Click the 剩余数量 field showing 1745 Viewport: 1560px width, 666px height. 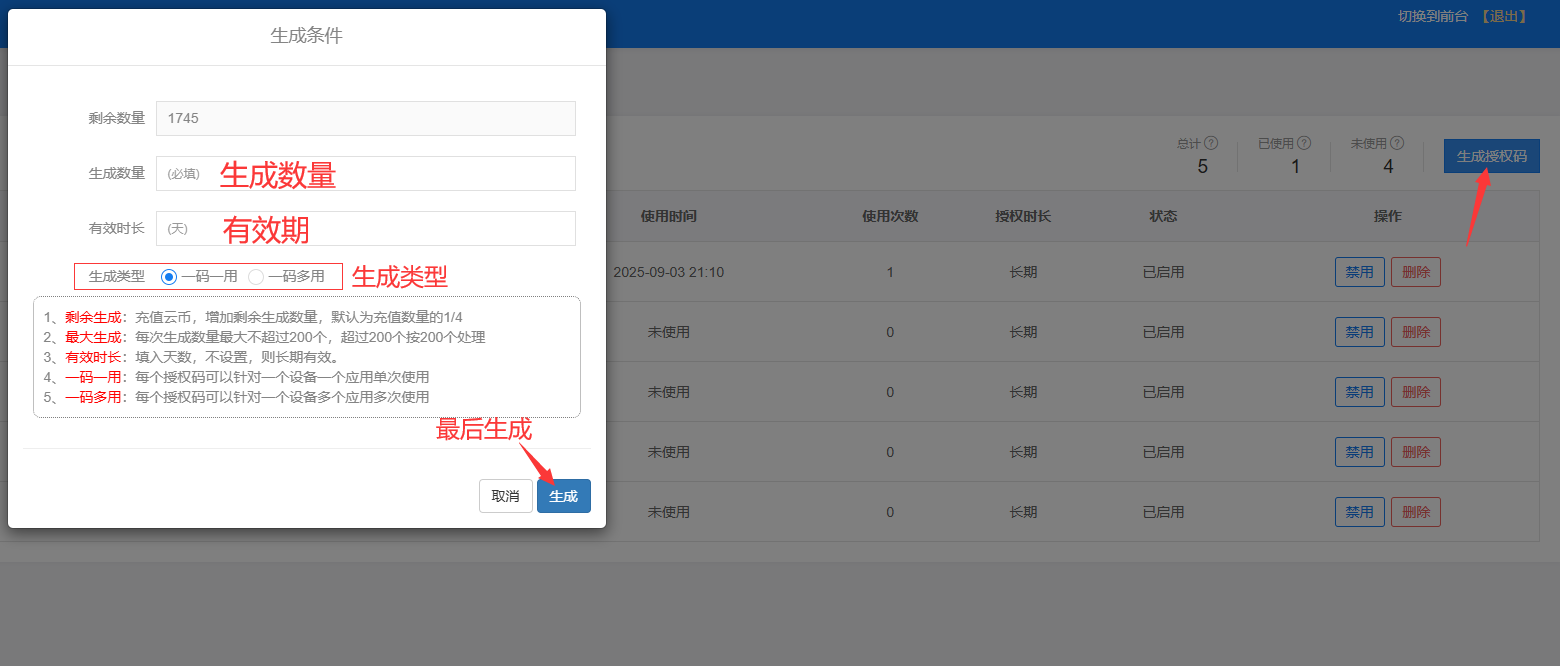[x=366, y=118]
